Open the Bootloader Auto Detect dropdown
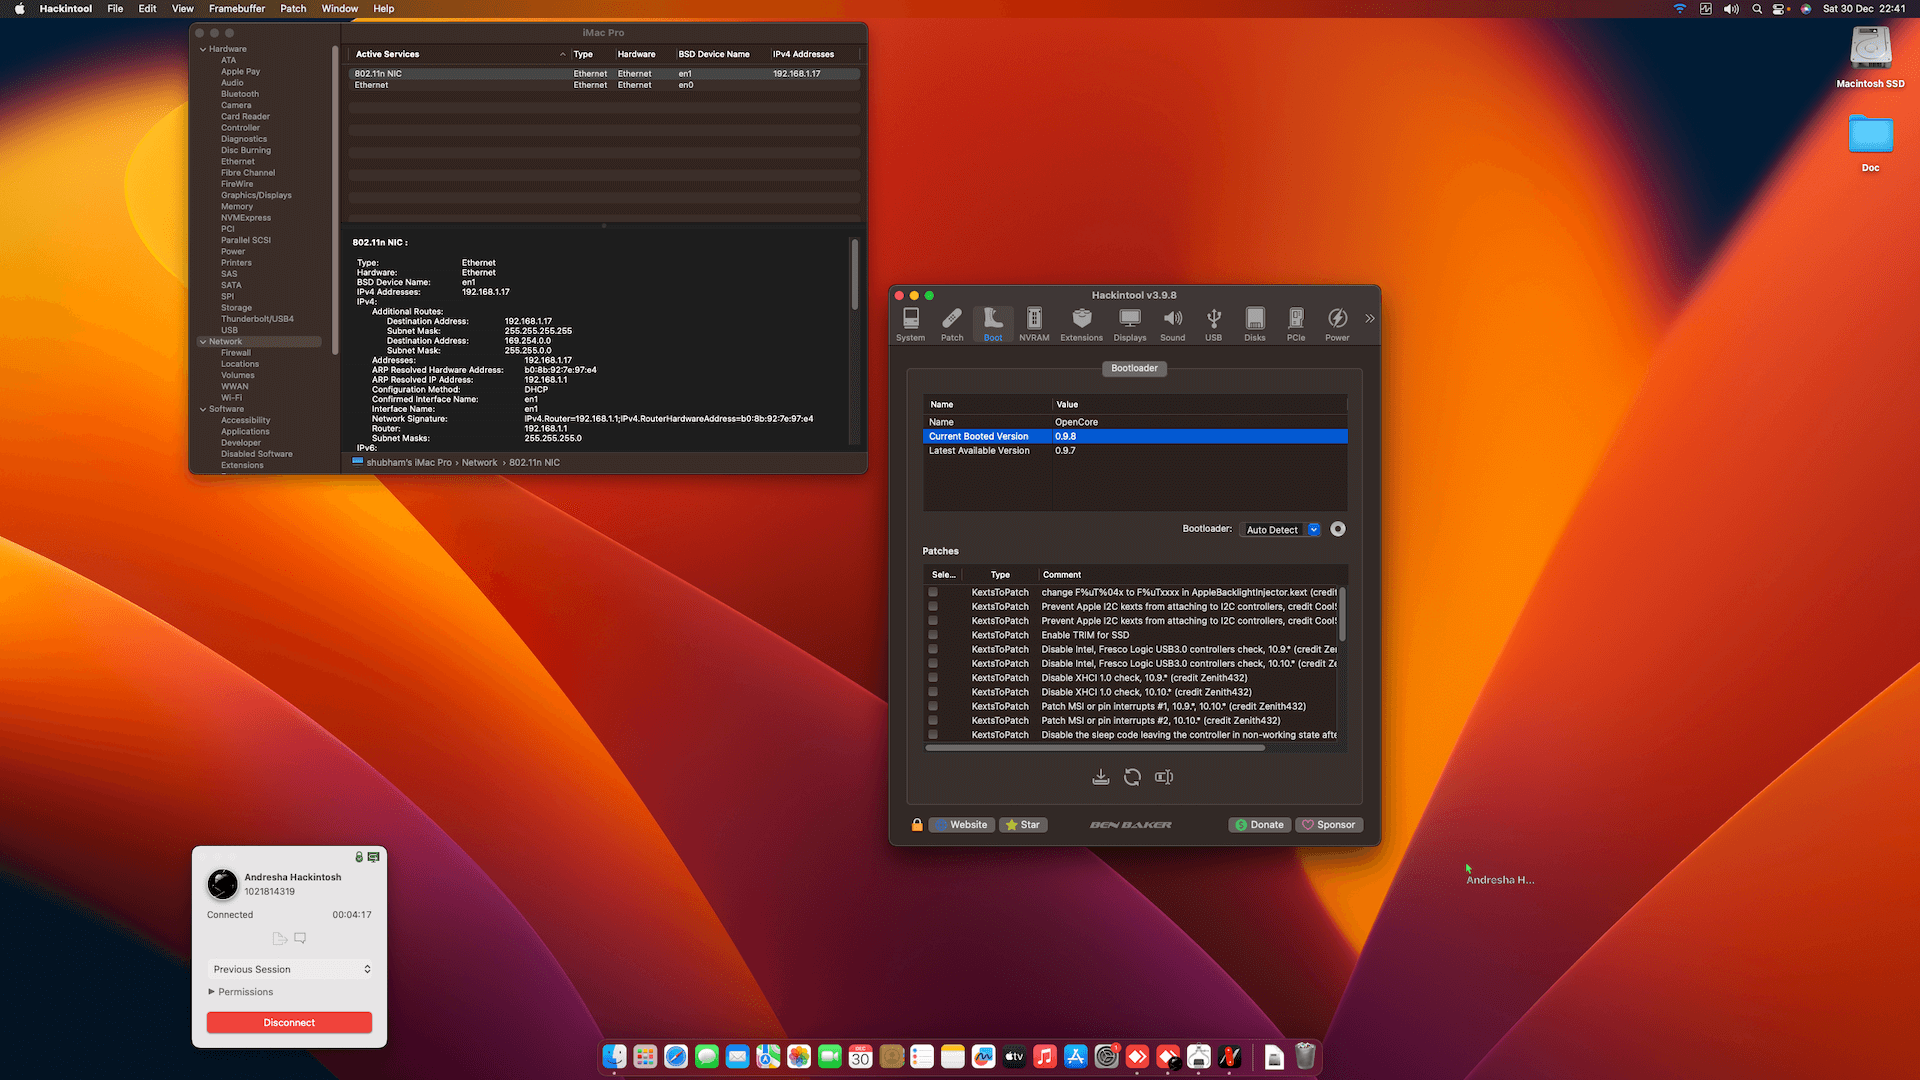Viewport: 1920px width, 1080px height. (1282, 530)
